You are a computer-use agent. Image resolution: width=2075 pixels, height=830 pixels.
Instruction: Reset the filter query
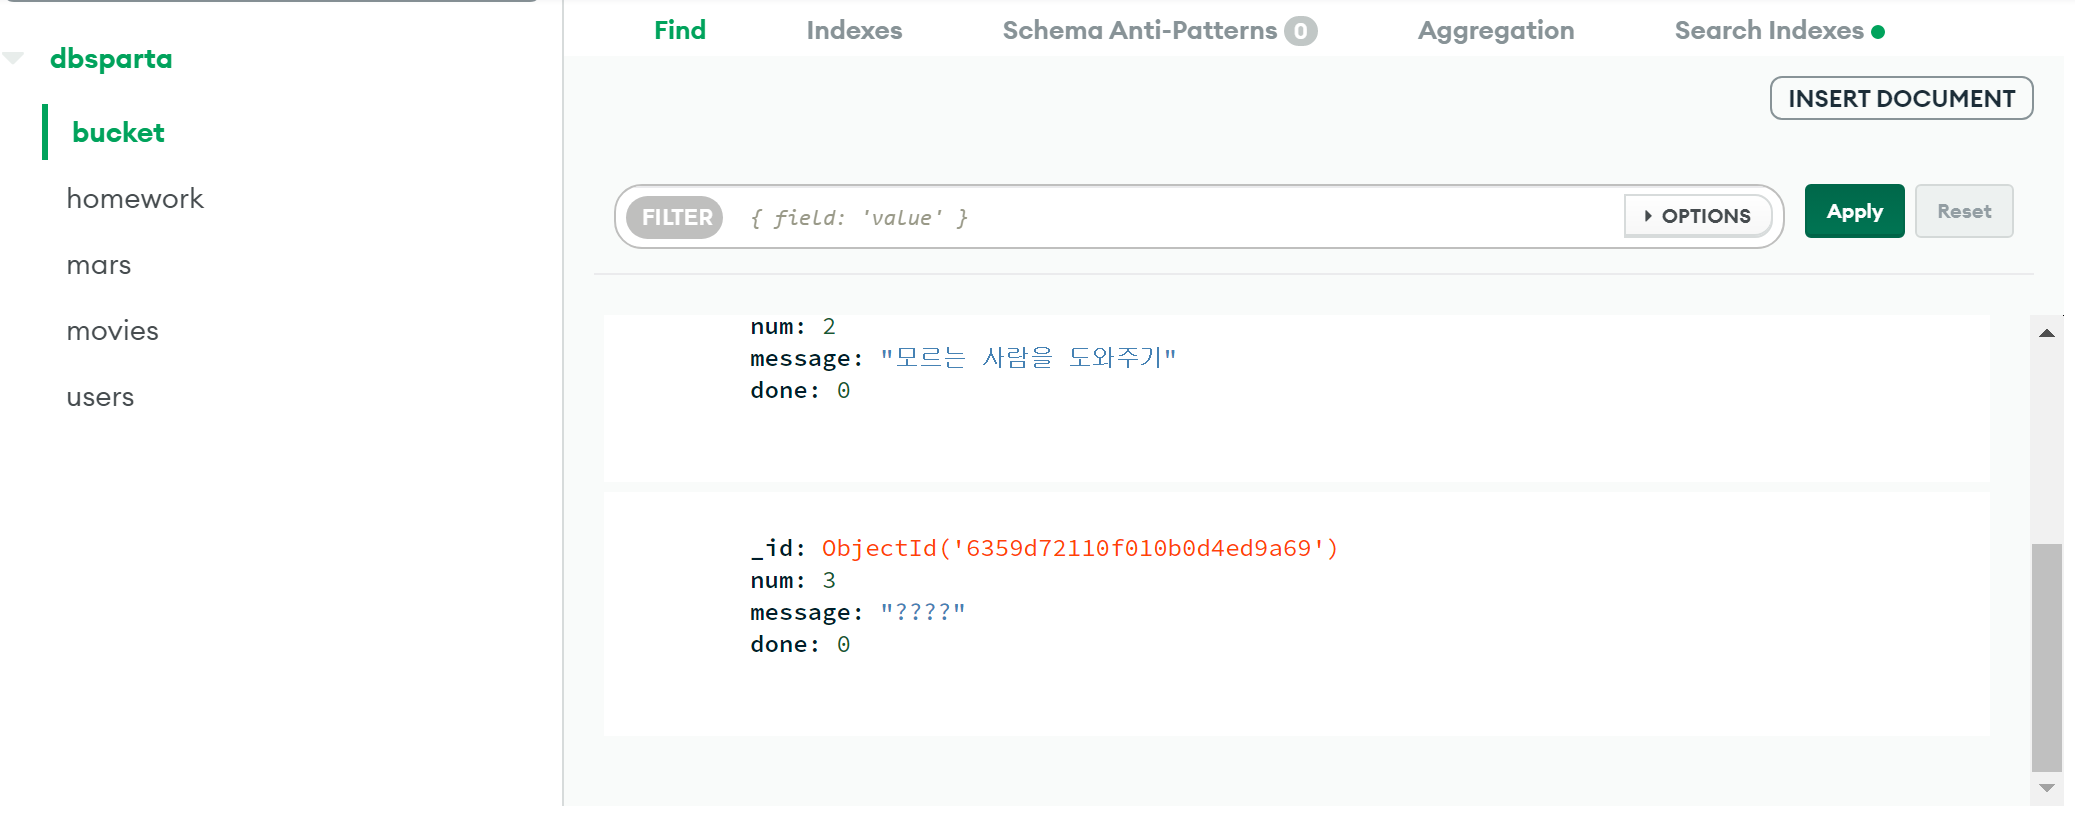tap(1964, 211)
